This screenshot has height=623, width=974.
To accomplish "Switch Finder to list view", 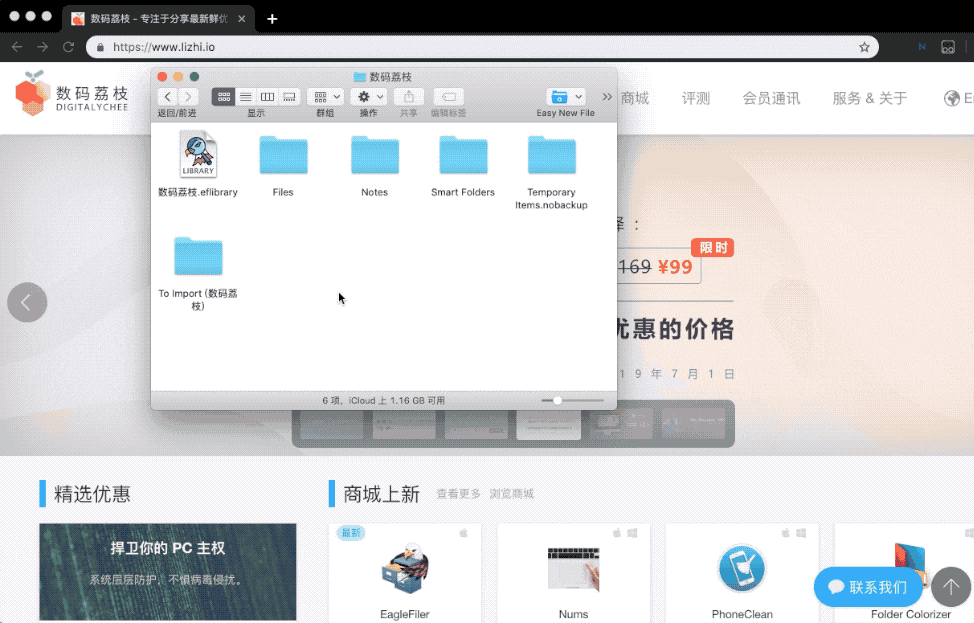I will (x=245, y=97).
